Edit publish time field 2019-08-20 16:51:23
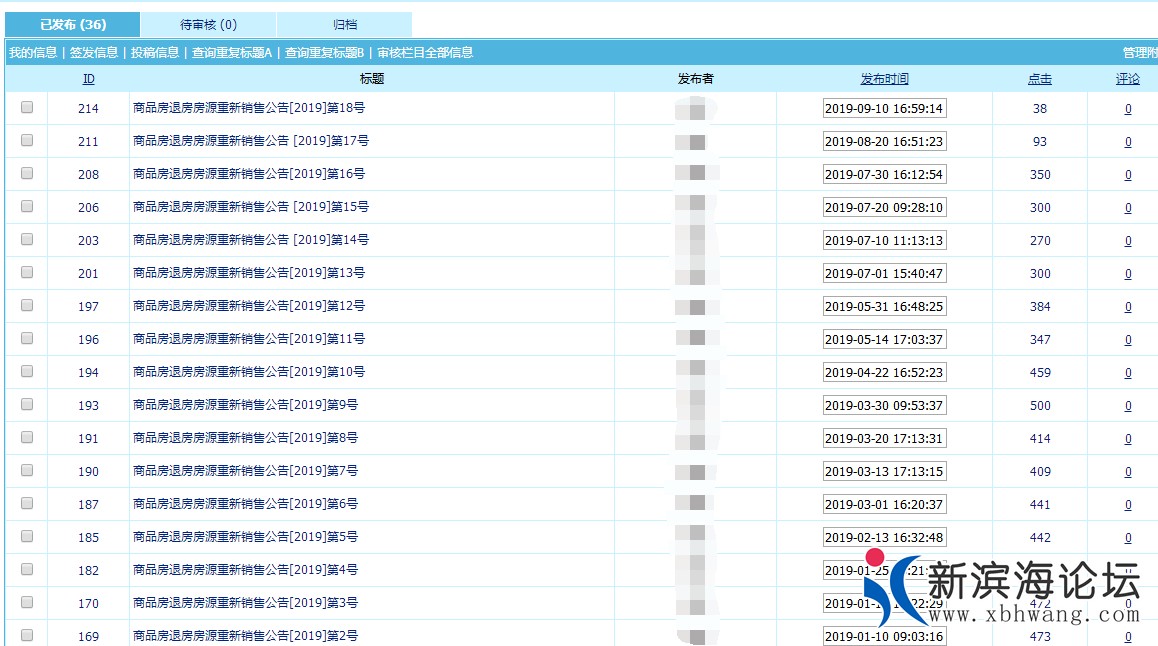Image resolution: width=1158 pixels, height=646 pixels. click(x=884, y=142)
